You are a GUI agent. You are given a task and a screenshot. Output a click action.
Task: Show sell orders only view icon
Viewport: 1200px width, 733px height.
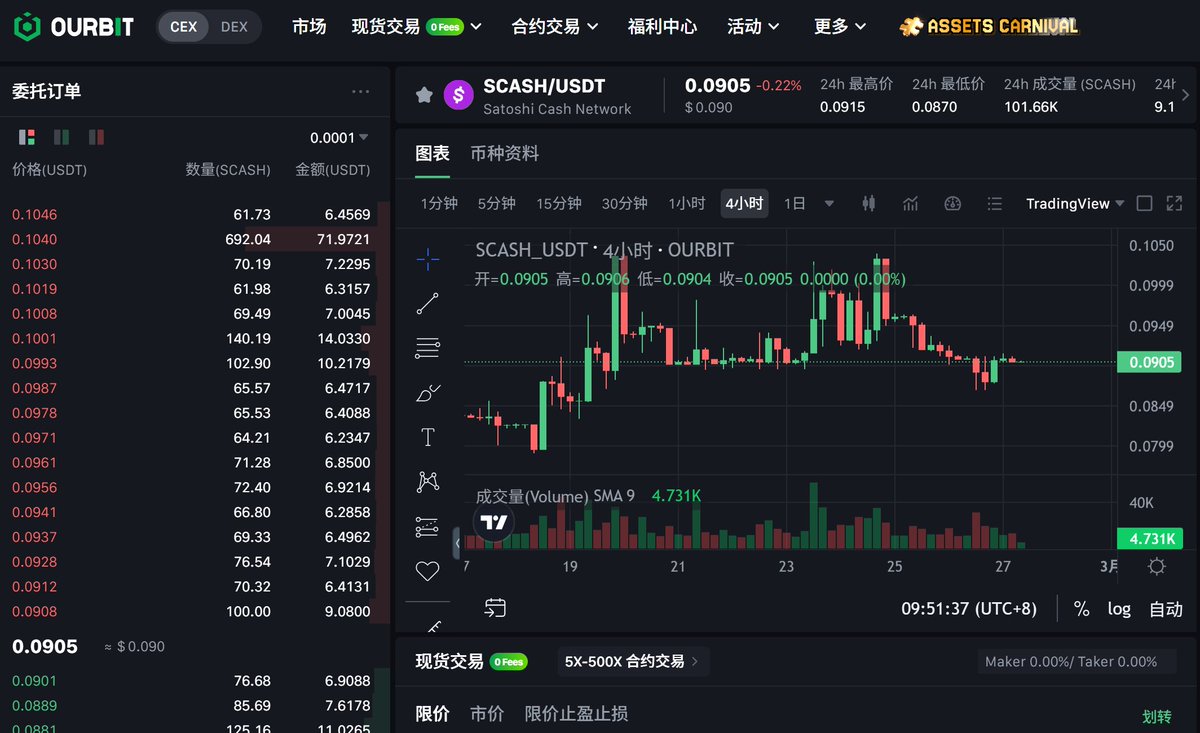(x=96, y=137)
